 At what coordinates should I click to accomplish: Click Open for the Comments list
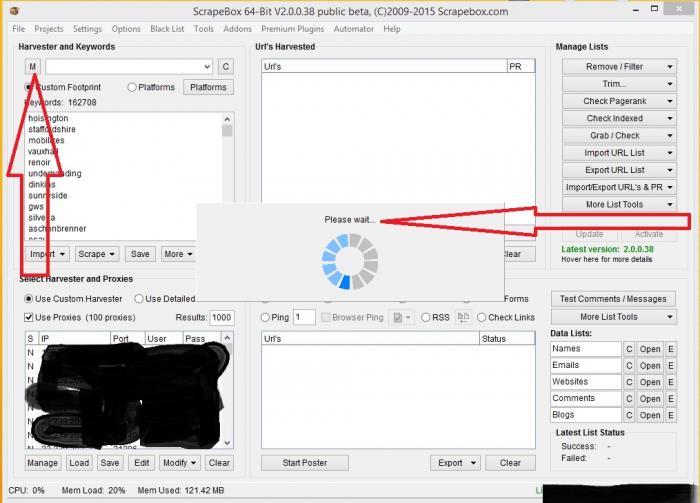click(x=650, y=399)
